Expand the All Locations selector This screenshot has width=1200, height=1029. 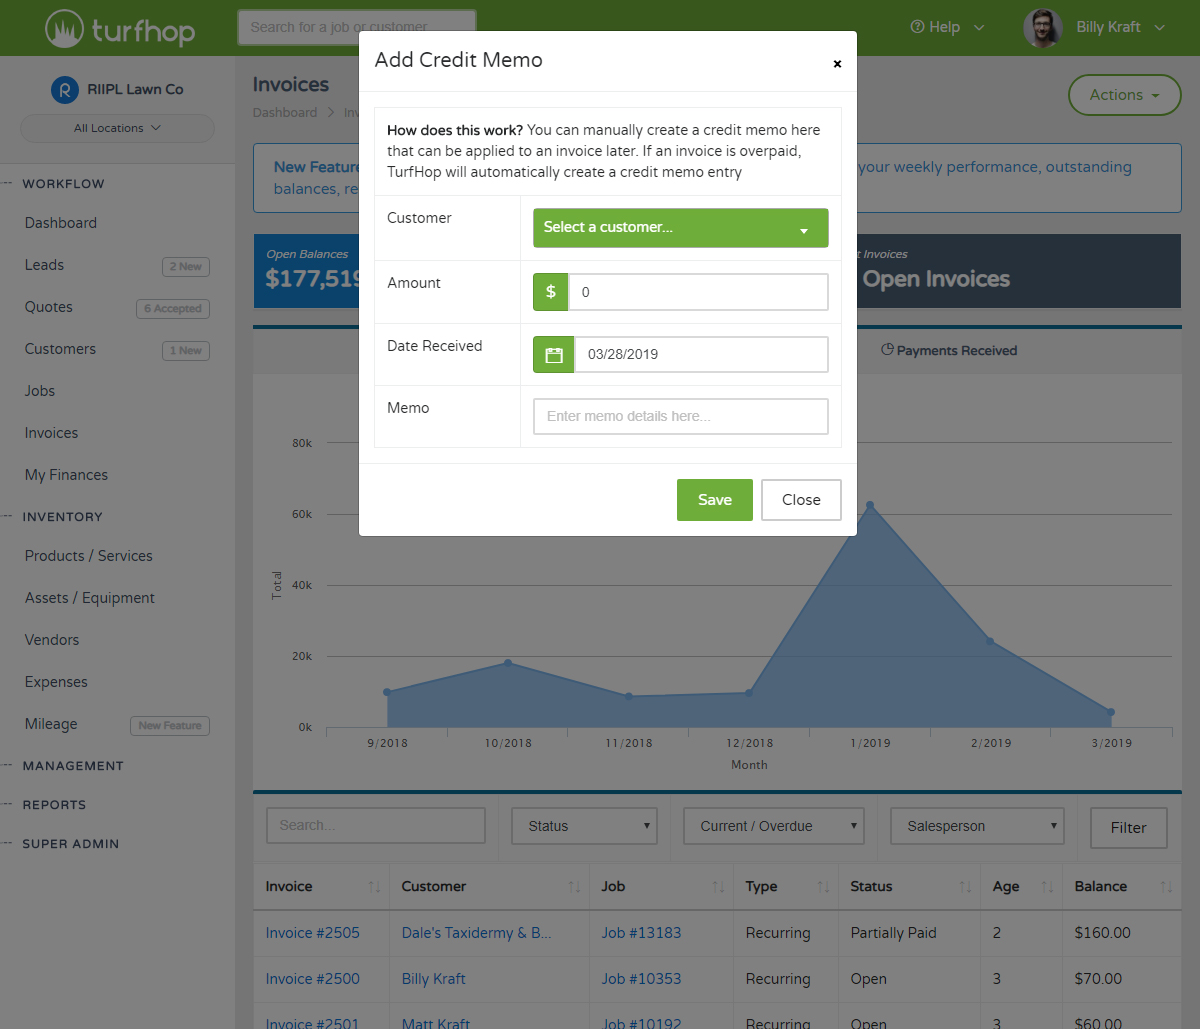(x=117, y=128)
